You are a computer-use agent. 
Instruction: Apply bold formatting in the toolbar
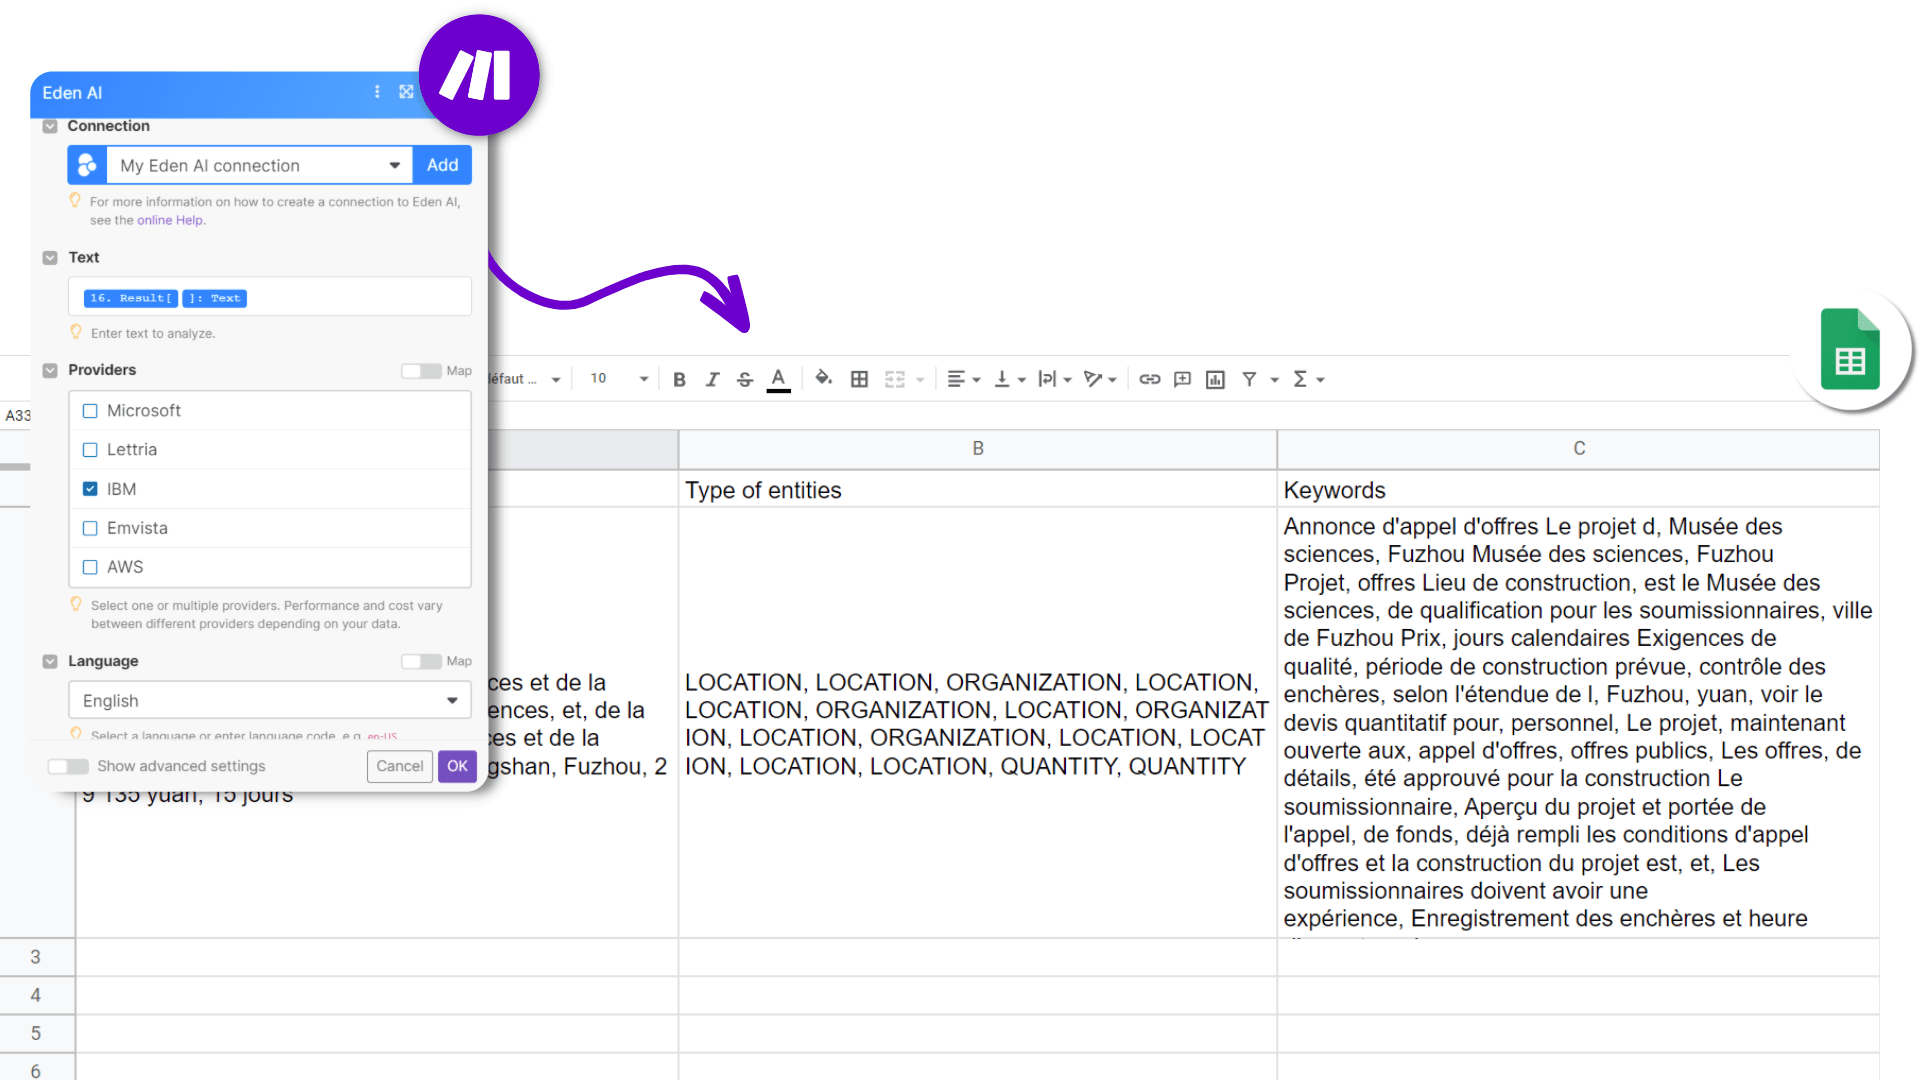point(679,379)
